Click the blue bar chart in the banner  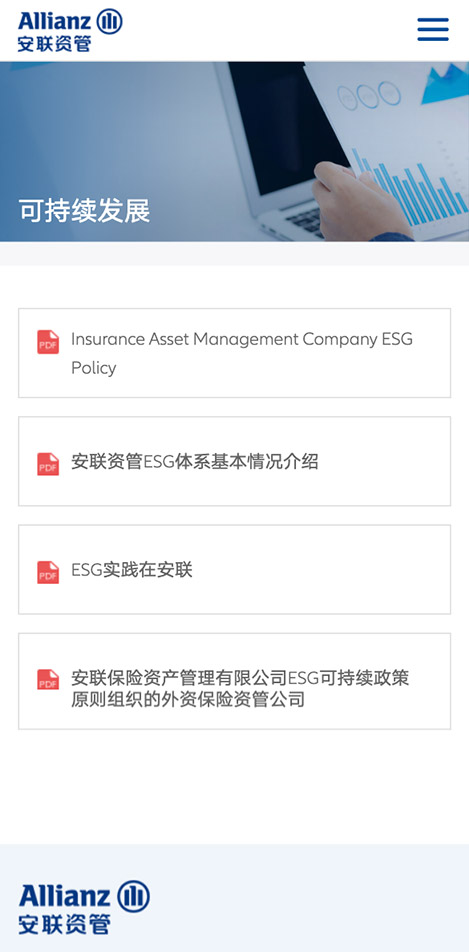coord(409,188)
